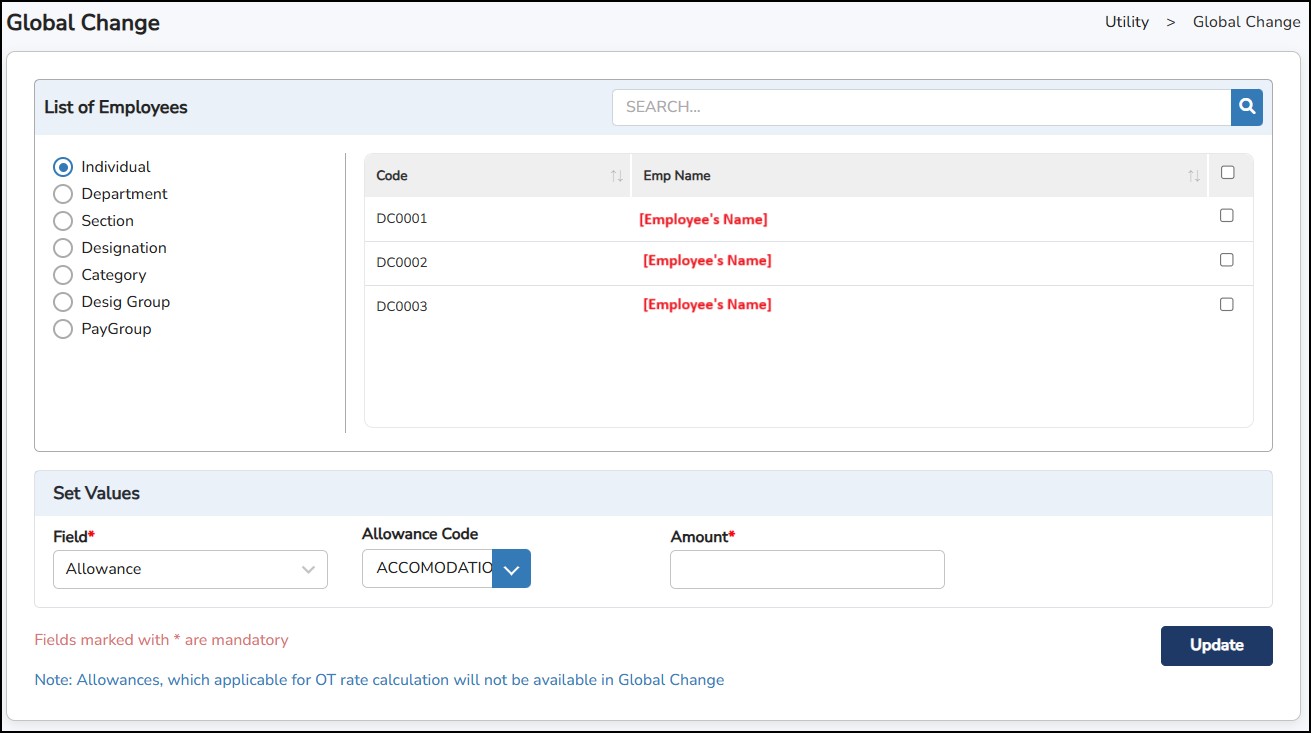
Task: Click sort arrows icon in Emp Name column
Action: pyautogui.click(x=1193, y=176)
